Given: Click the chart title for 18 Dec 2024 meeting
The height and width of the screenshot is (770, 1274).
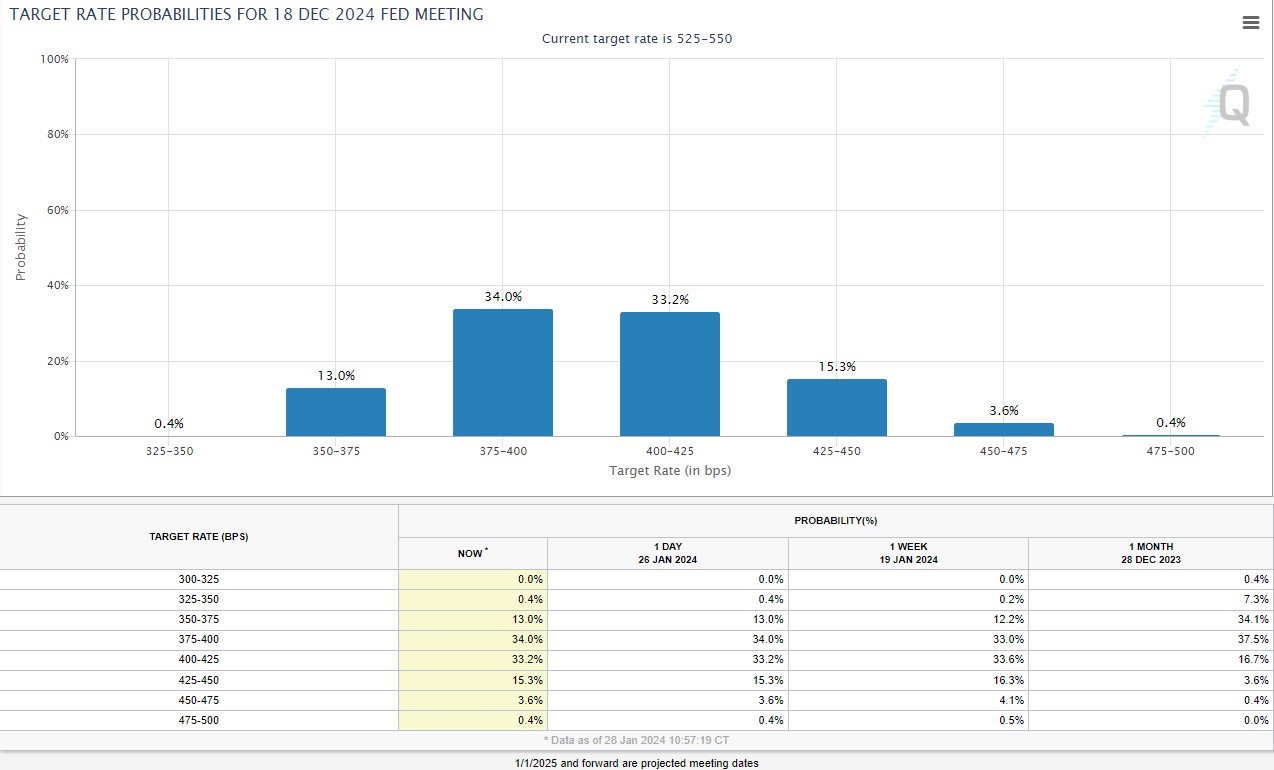Looking at the screenshot, I should coord(246,15).
